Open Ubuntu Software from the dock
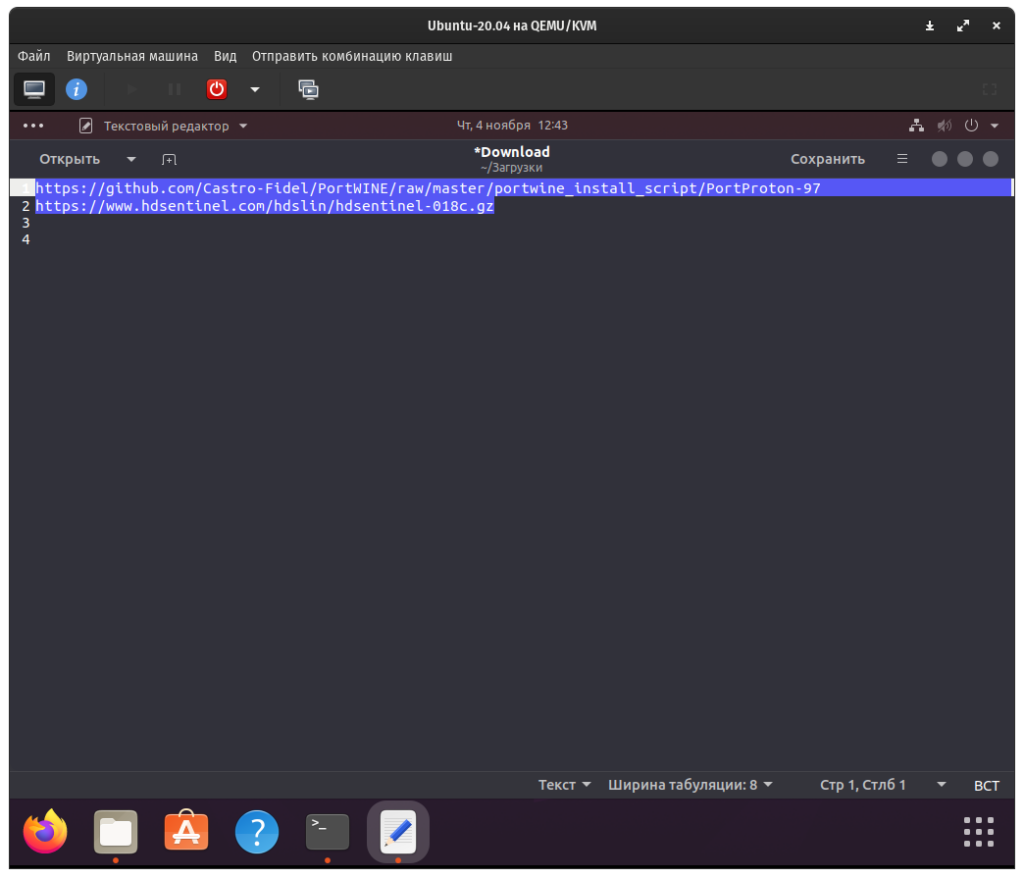The height and width of the screenshot is (878, 1024). pos(186,832)
